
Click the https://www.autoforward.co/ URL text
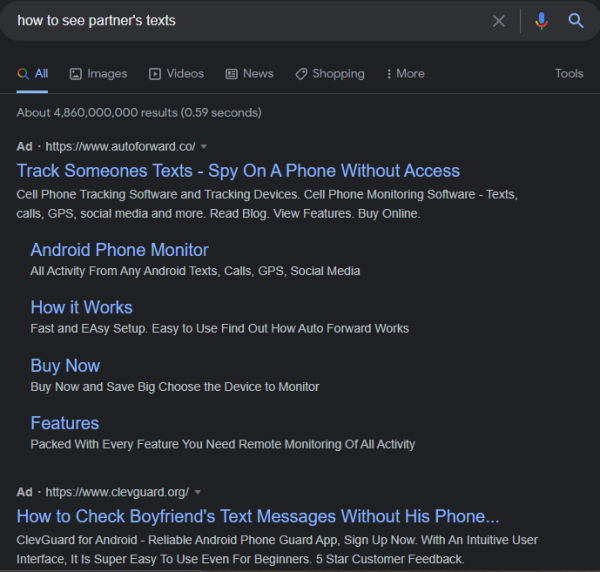[x=120, y=147]
